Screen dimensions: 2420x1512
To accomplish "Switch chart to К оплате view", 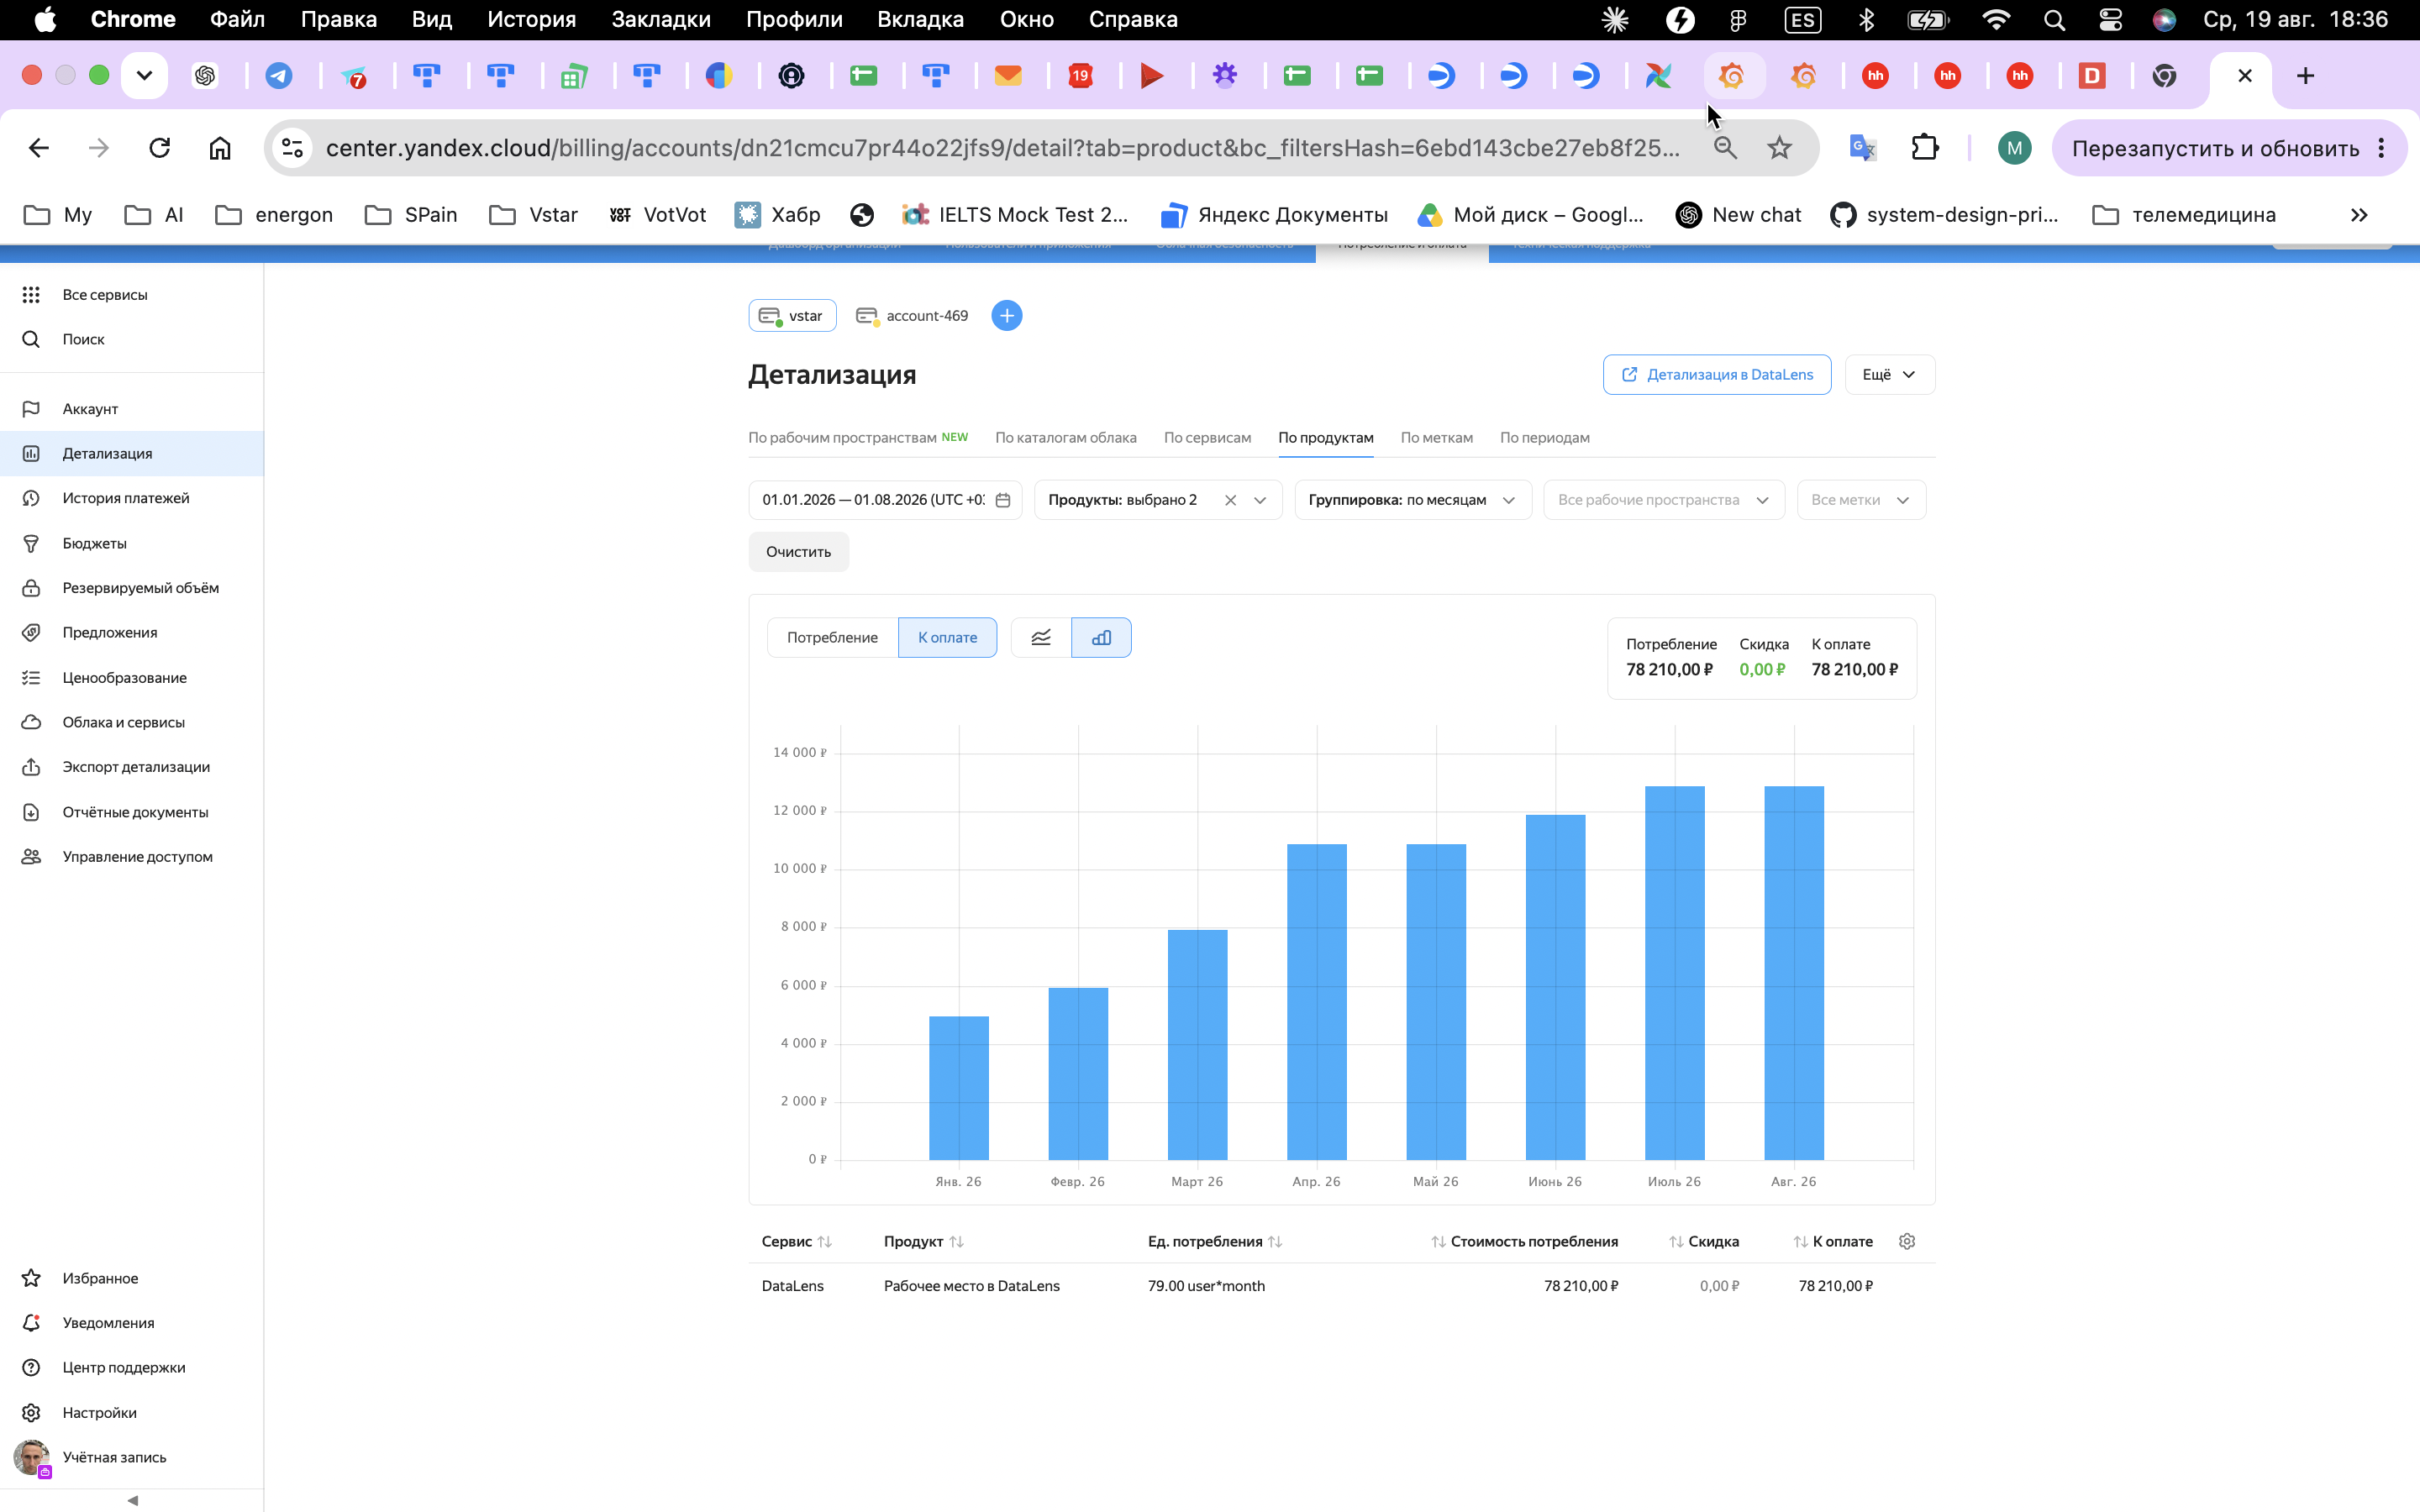I will pos(947,638).
